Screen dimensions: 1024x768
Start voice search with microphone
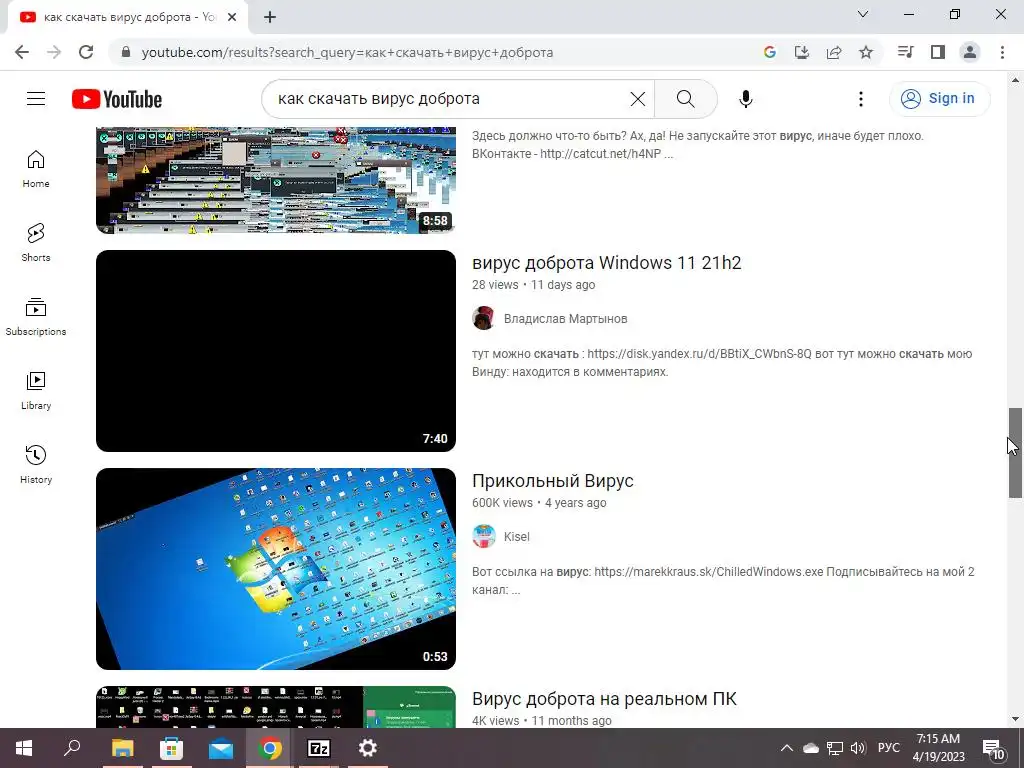pos(746,99)
